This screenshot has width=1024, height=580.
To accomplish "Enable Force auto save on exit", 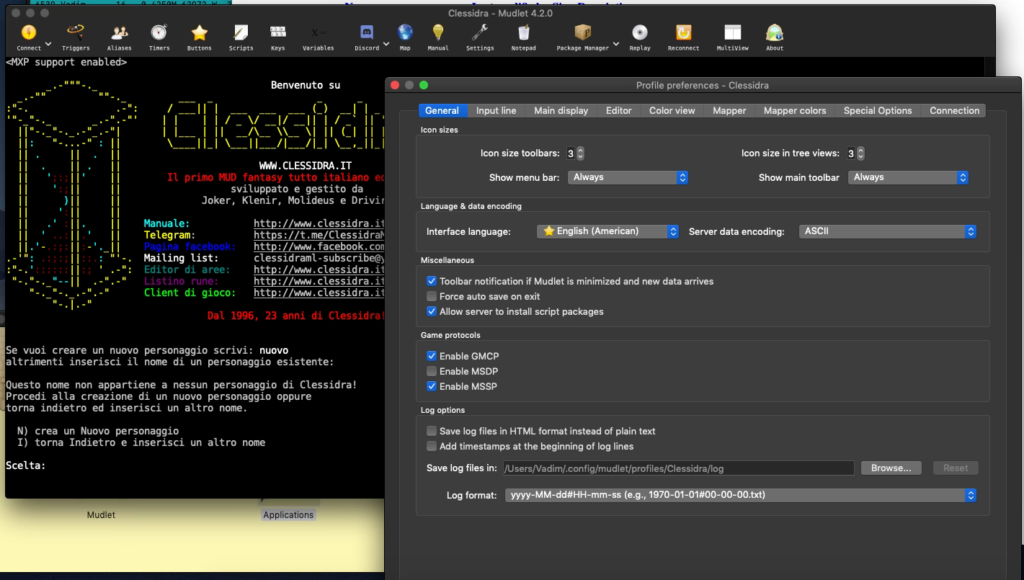I will [432, 297].
